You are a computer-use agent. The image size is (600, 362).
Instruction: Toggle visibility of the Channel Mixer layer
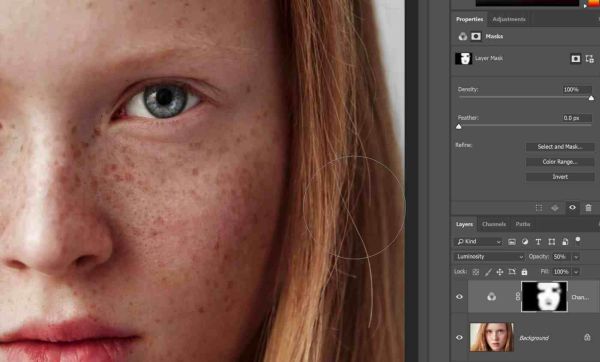[x=459, y=297]
